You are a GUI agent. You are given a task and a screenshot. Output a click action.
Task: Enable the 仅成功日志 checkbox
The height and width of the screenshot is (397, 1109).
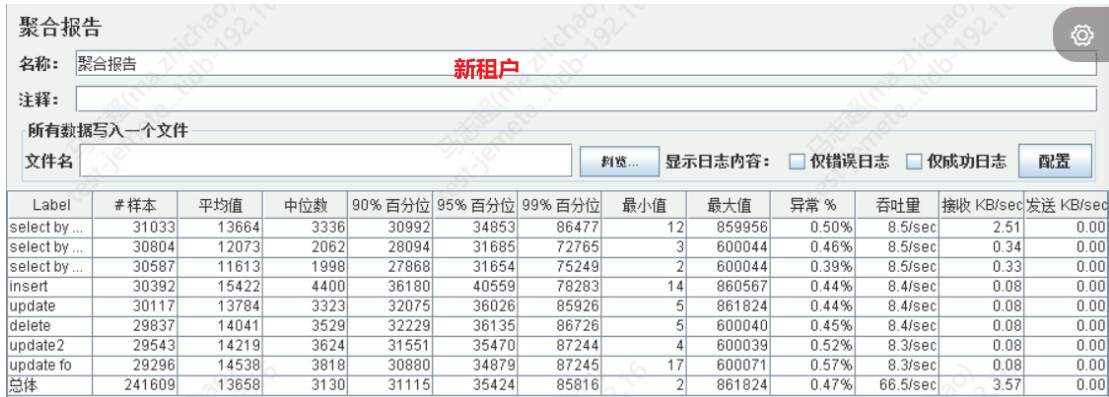tap(915, 162)
